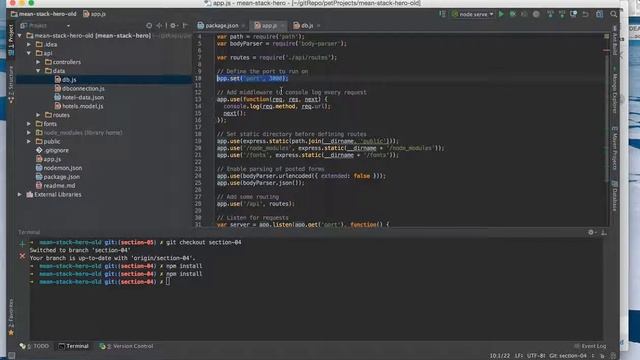The image size is (640, 360).
Task: Click UTF-8 encoding in status bar
Action: click(536, 356)
